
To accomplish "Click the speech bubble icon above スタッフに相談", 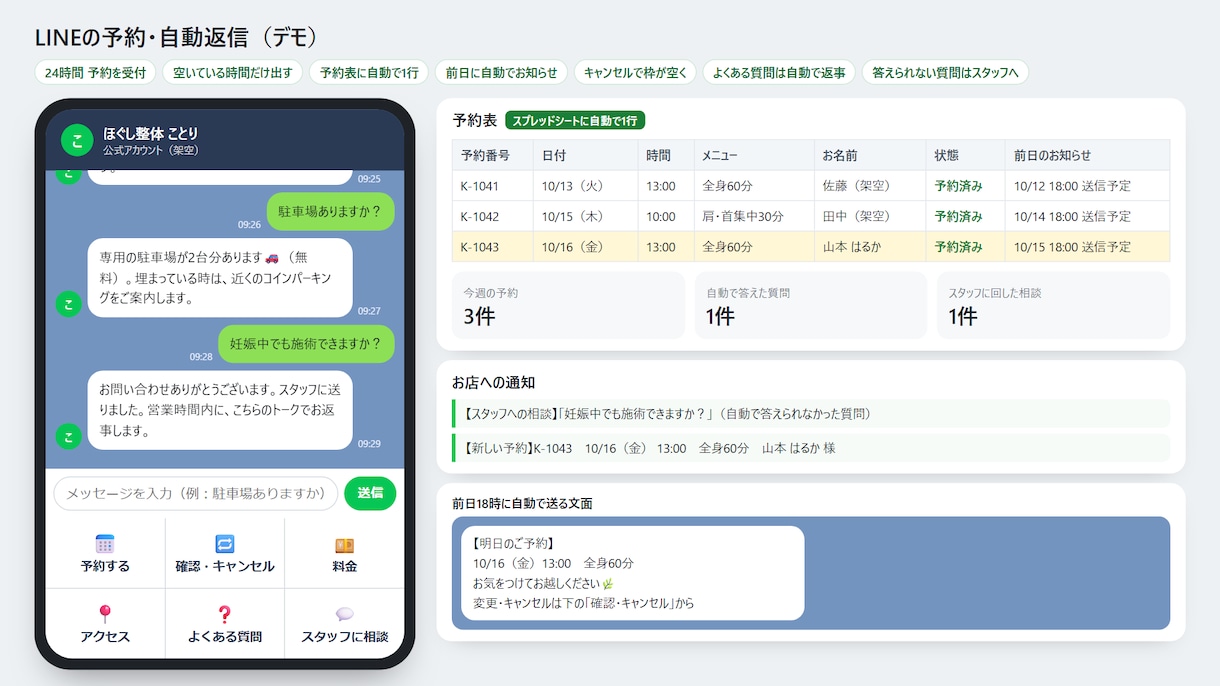I will (345, 614).
